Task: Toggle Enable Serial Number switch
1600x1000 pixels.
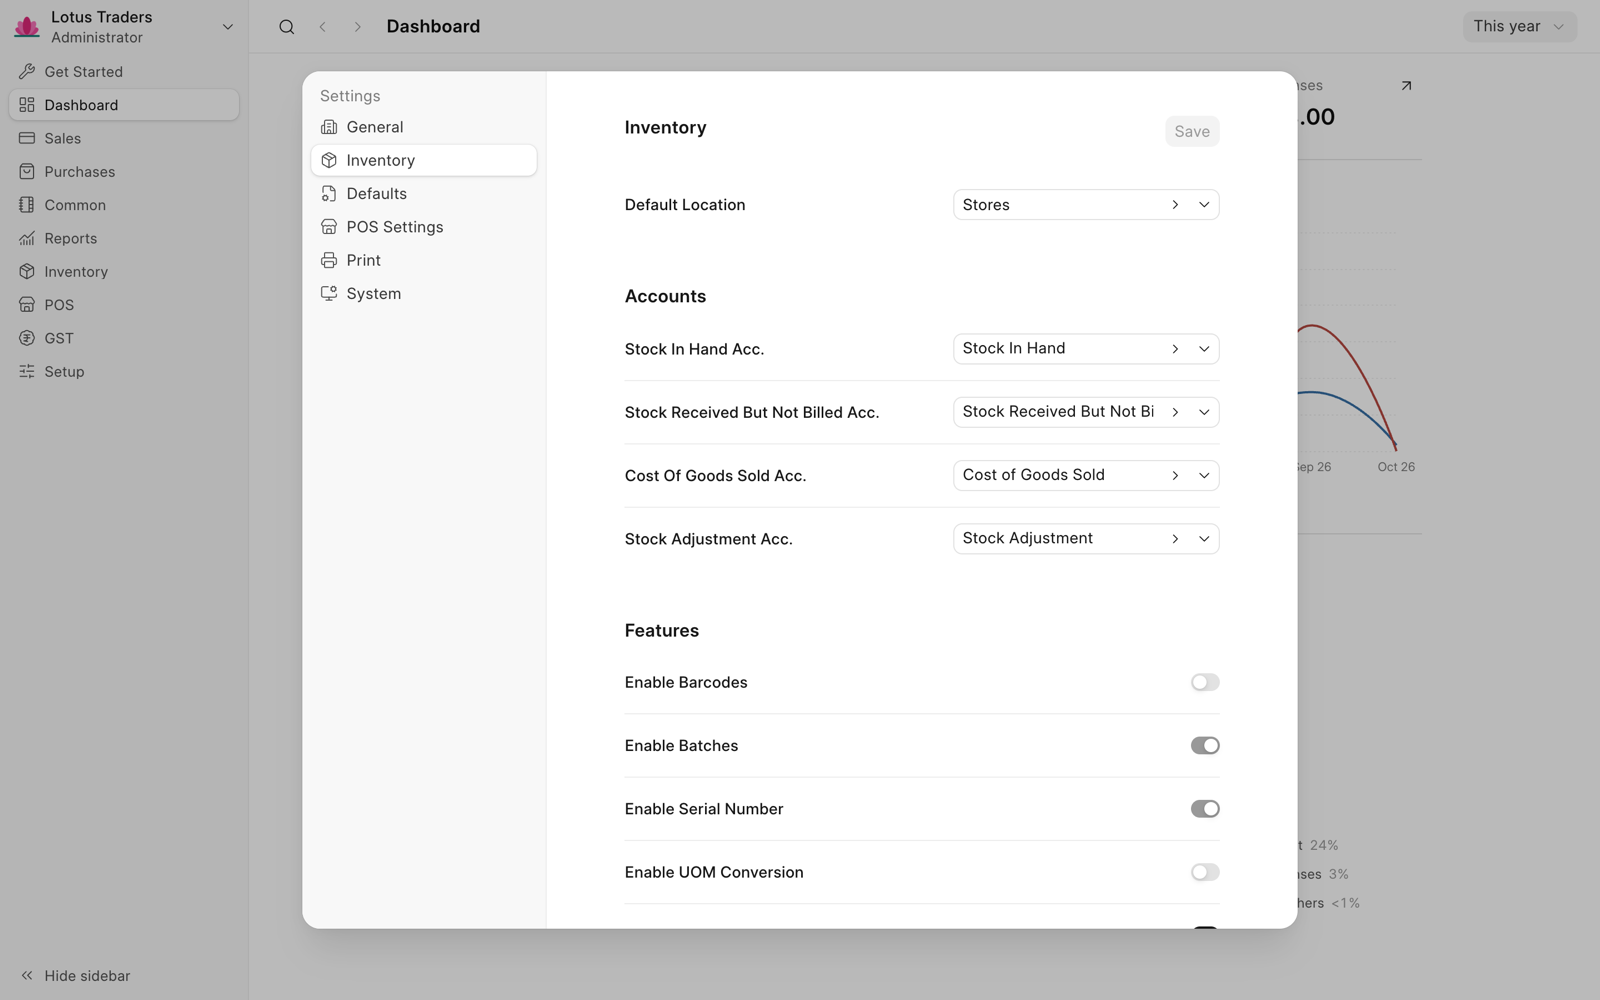Action: click(x=1205, y=809)
